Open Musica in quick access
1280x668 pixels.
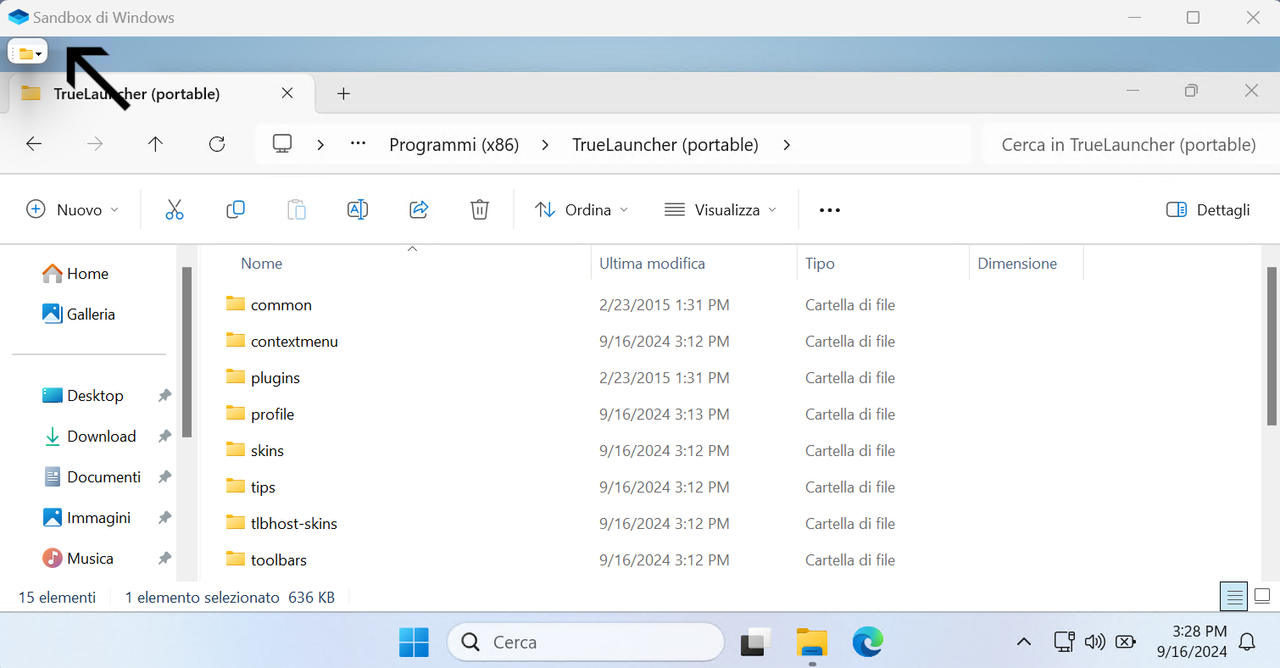pyautogui.click(x=78, y=559)
